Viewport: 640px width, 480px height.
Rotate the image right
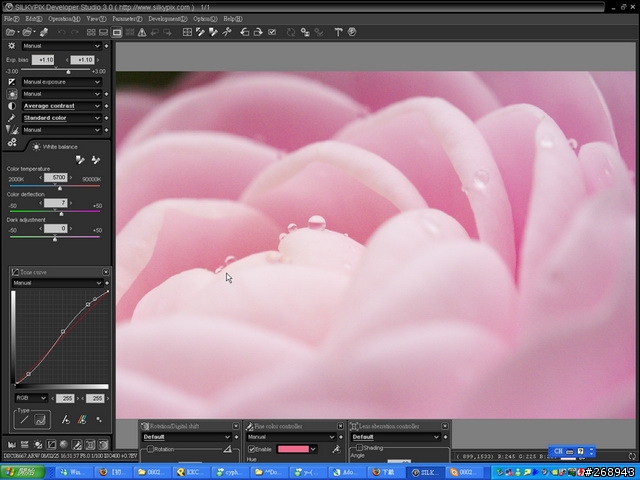pyautogui.click(x=258, y=32)
